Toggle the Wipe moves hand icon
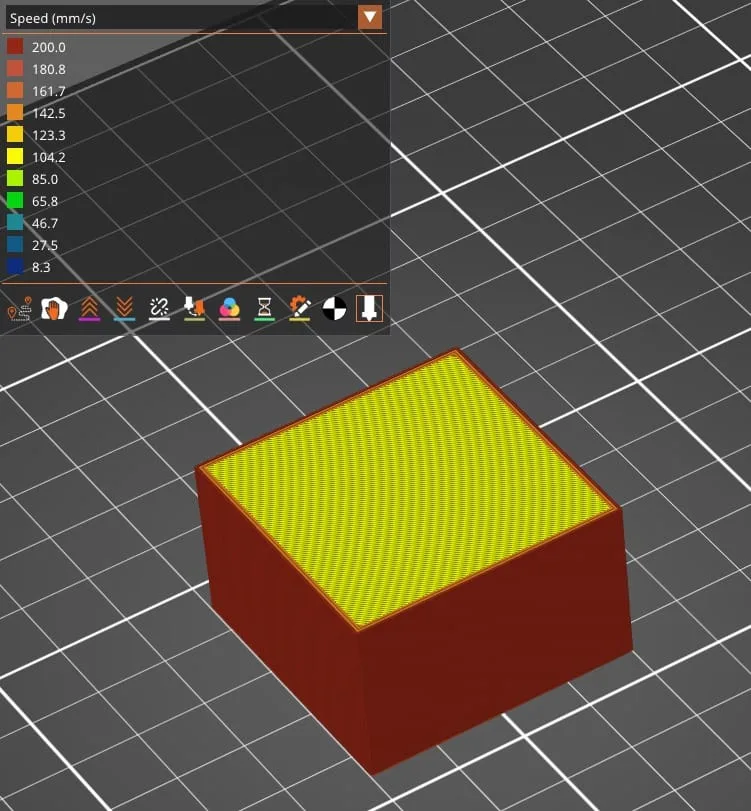This screenshot has height=811, width=751. 53,308
